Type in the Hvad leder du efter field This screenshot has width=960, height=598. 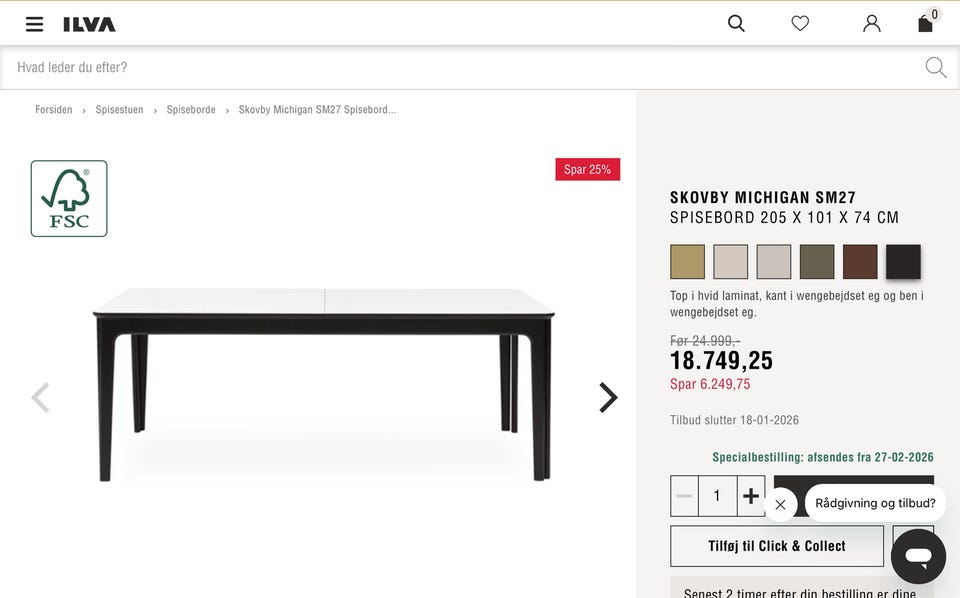460,67
